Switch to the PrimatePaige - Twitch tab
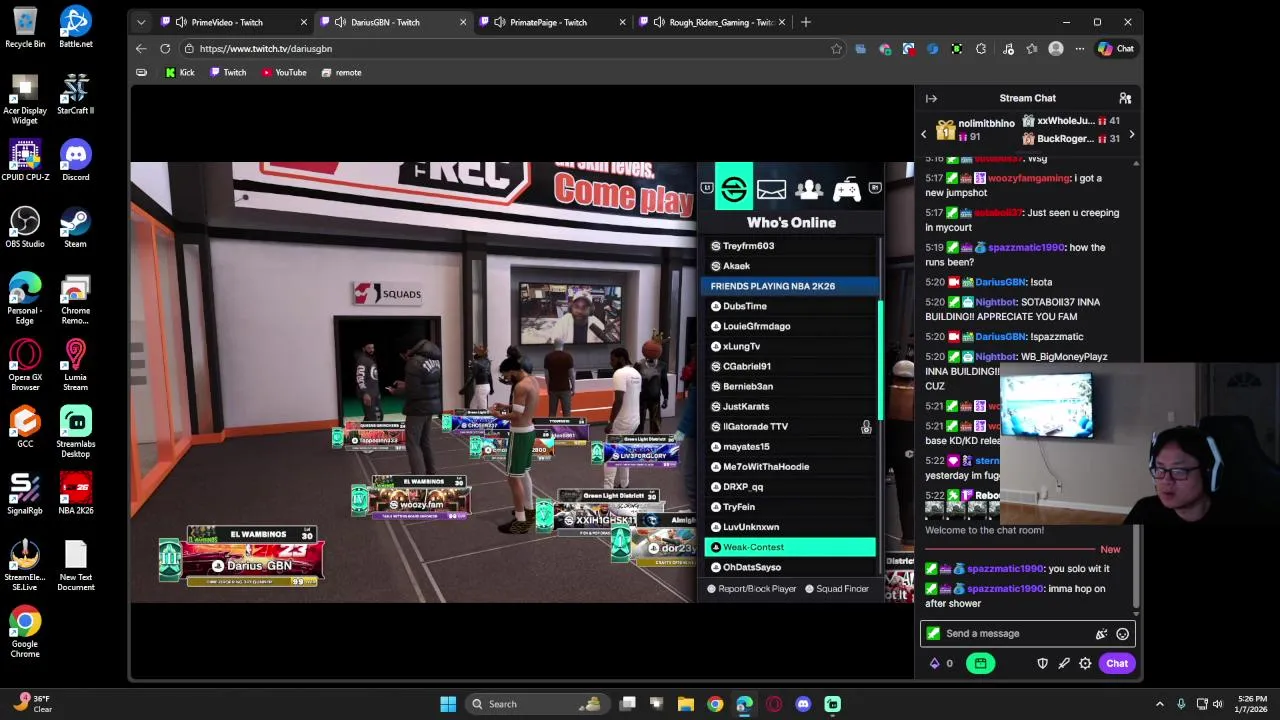The height and width of the screenshot is (720, 1280). (x=548, y=22)
